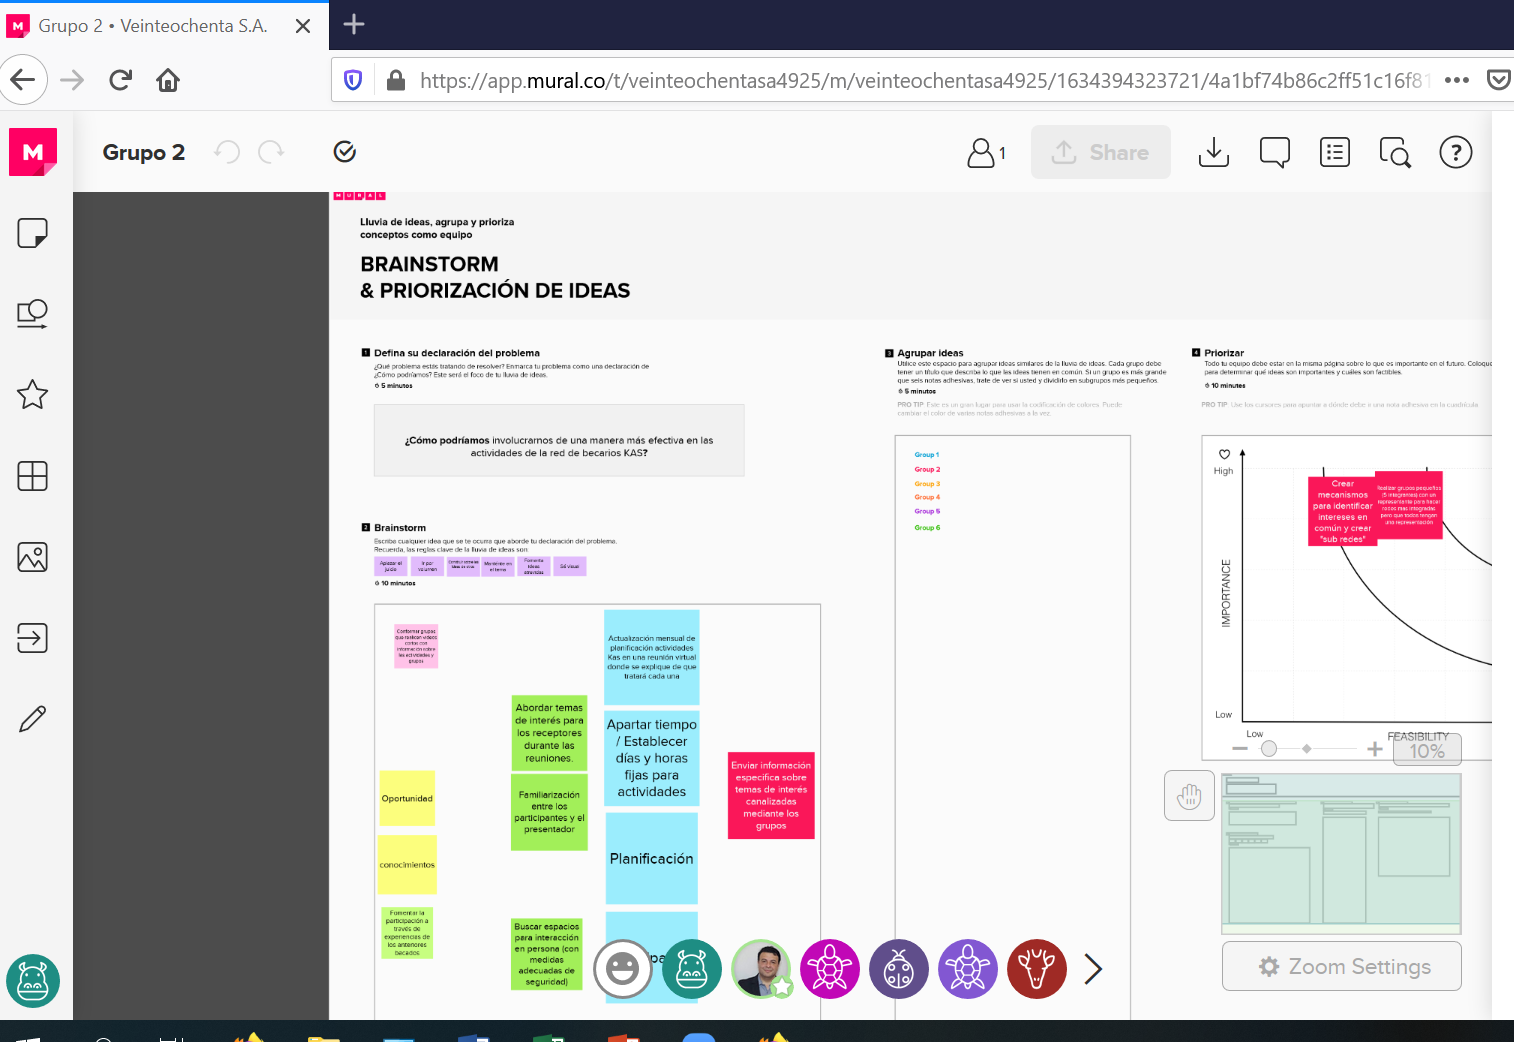1514x1042 pixels.
Task: Select the Grupo 2 browser tab
Action: coord(153,26)
